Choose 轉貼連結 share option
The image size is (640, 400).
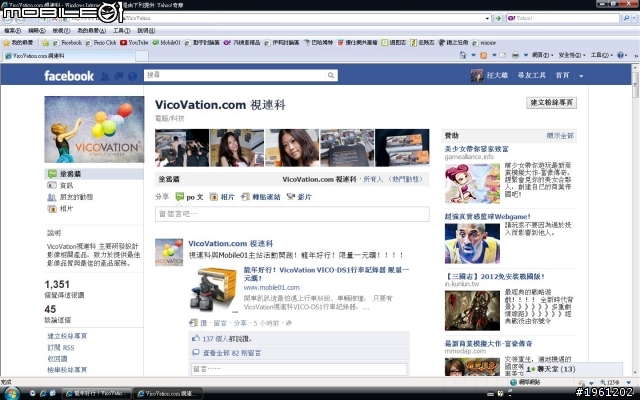coord(261,197)
